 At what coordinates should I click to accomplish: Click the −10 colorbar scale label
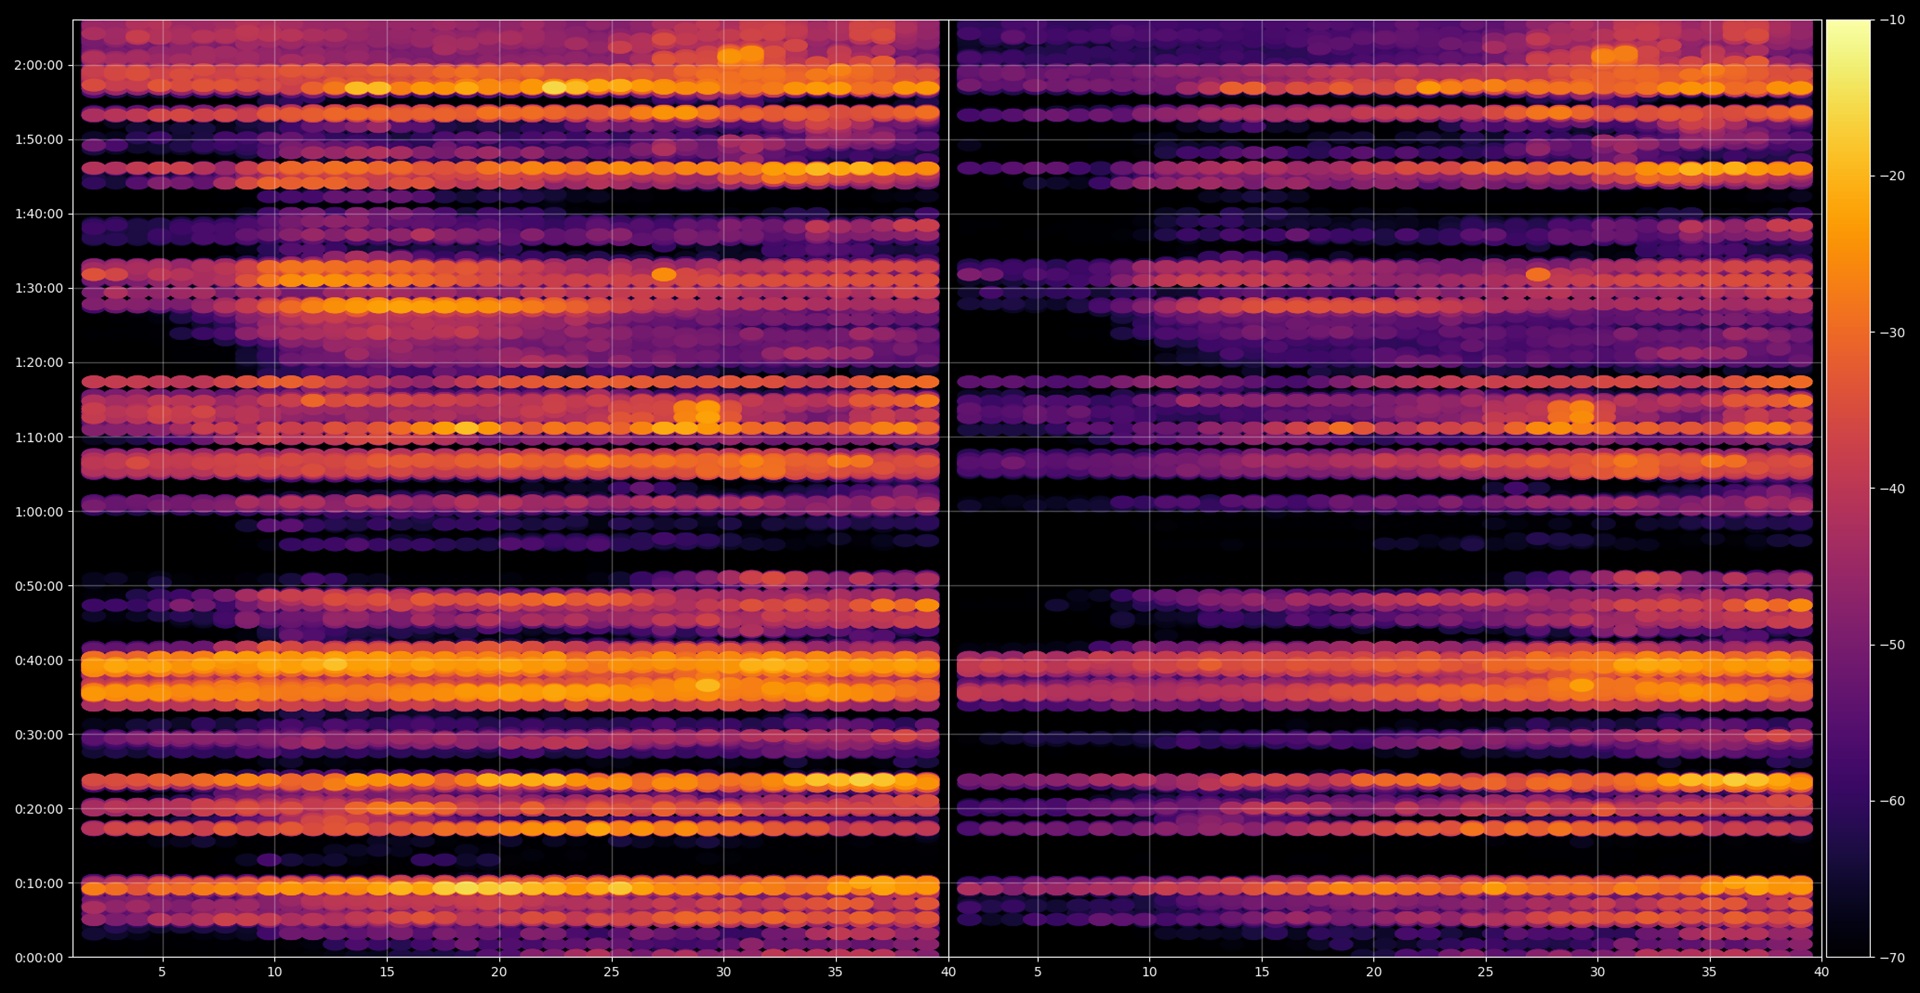click(1892, 20)
